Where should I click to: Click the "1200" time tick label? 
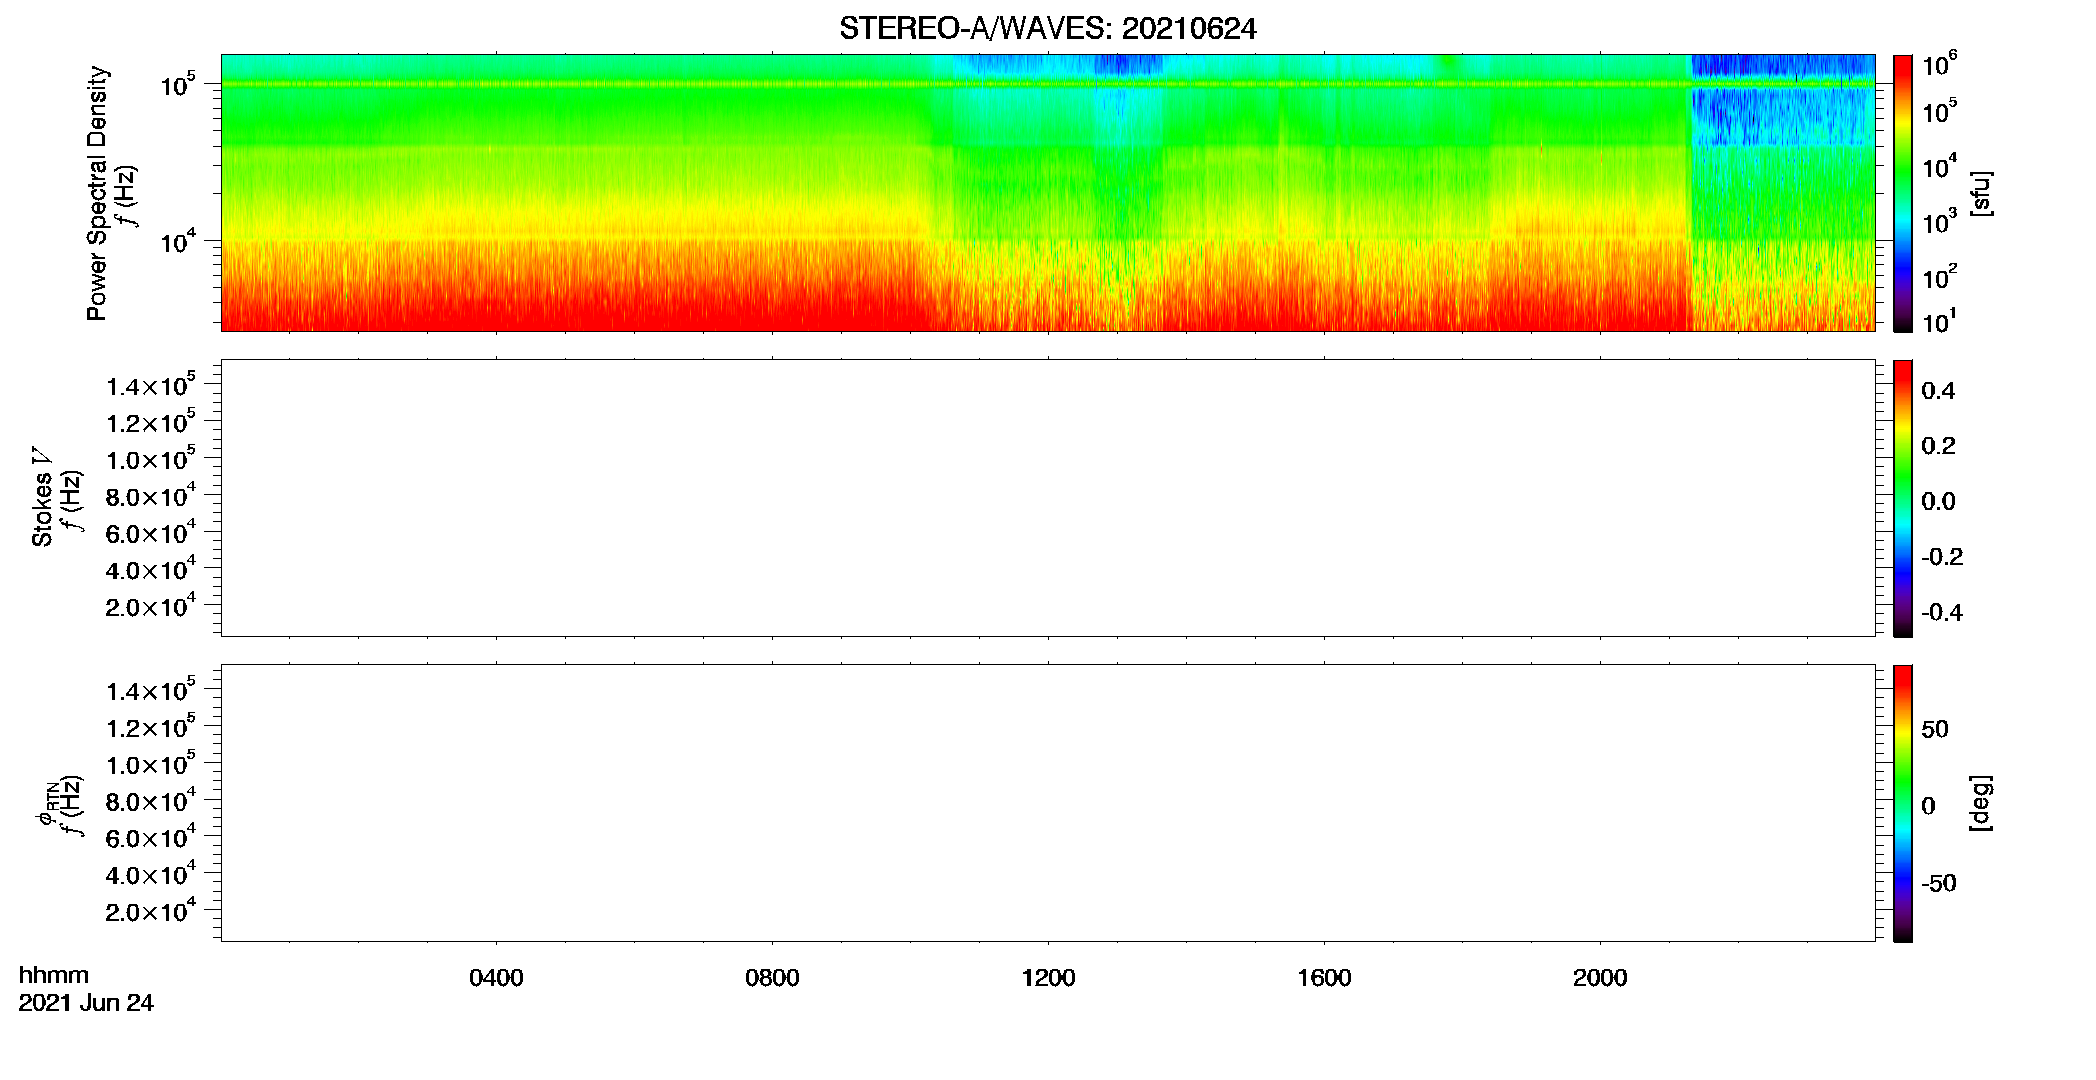click(1048, 978)
